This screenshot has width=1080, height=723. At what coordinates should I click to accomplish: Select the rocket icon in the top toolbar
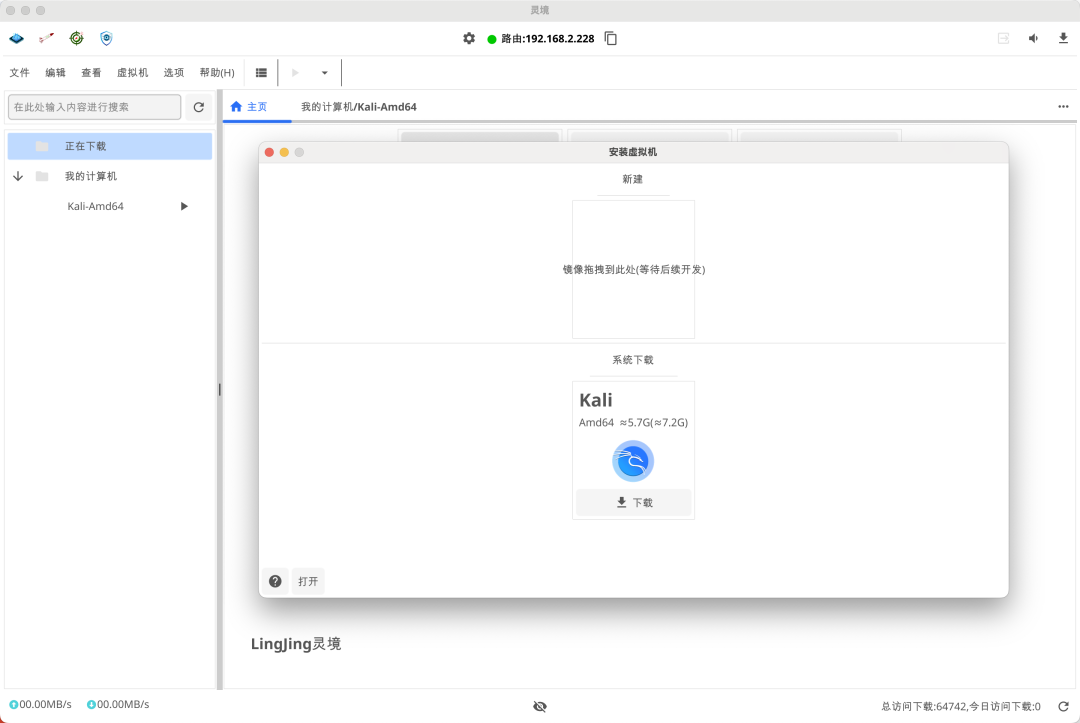pyautogui.click(x=45, y=37)
